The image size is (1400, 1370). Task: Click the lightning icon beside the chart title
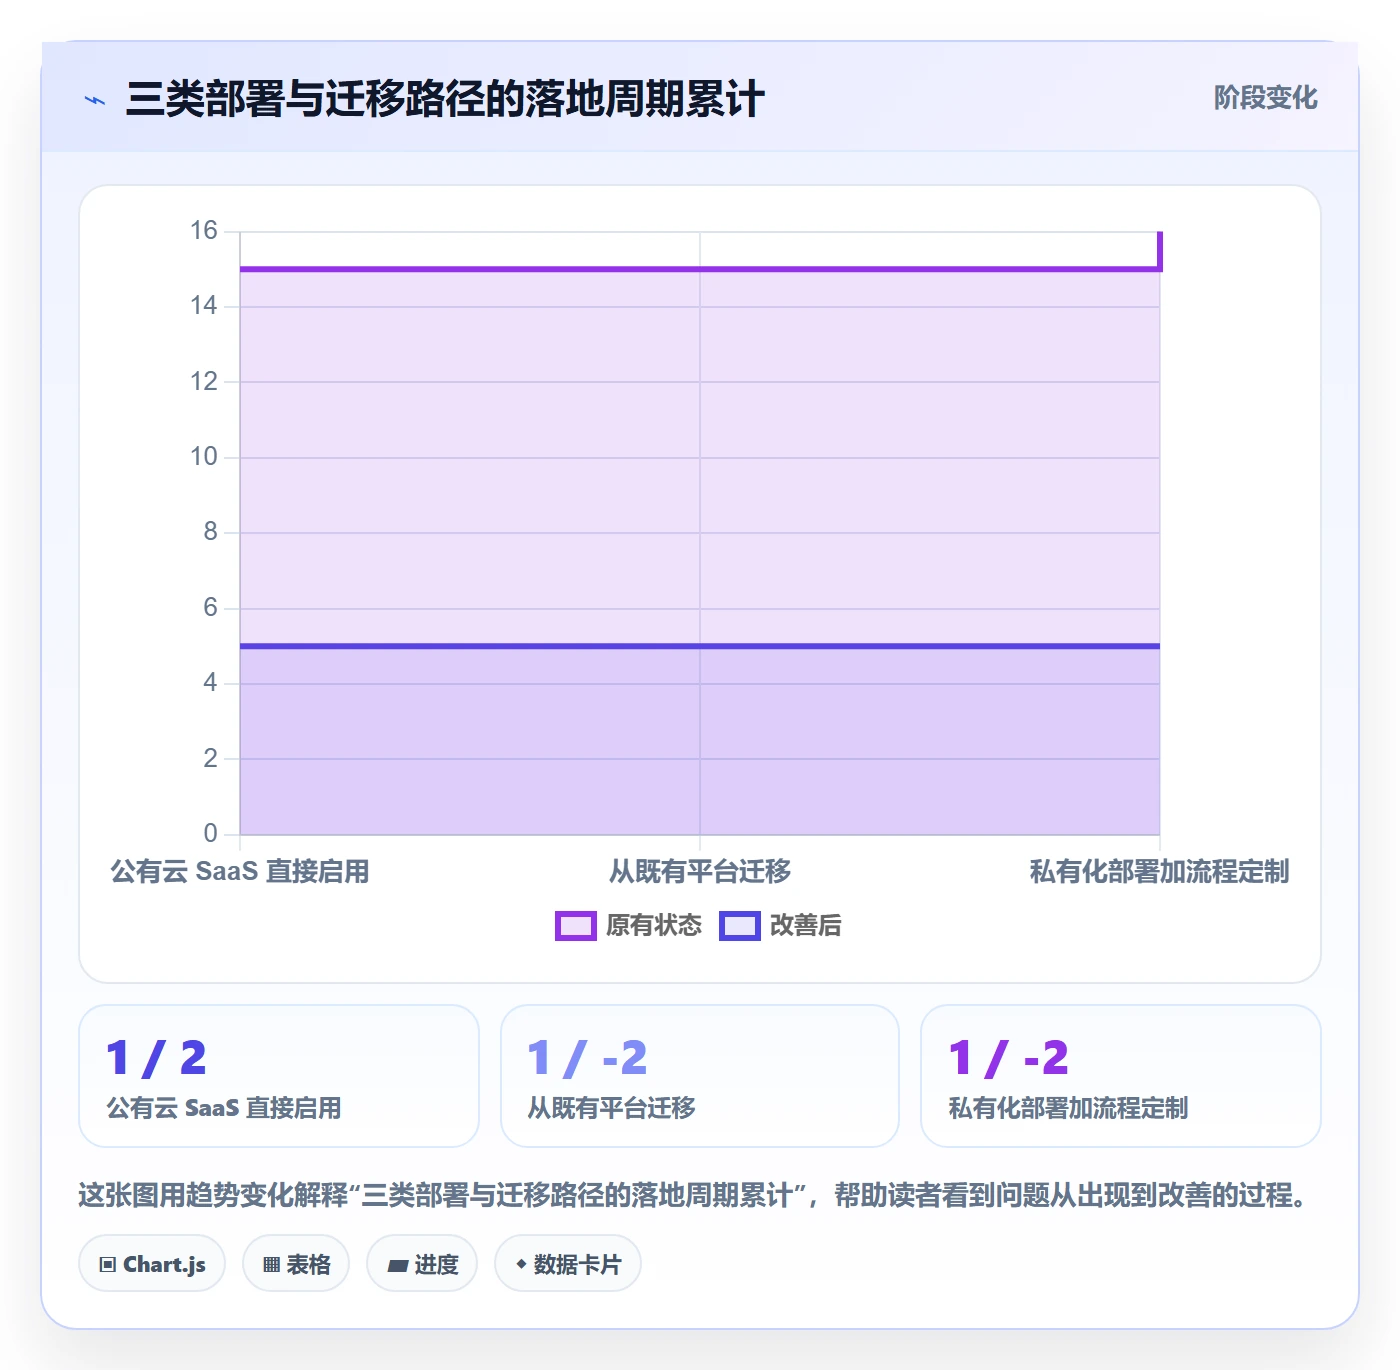pos(95,100)
